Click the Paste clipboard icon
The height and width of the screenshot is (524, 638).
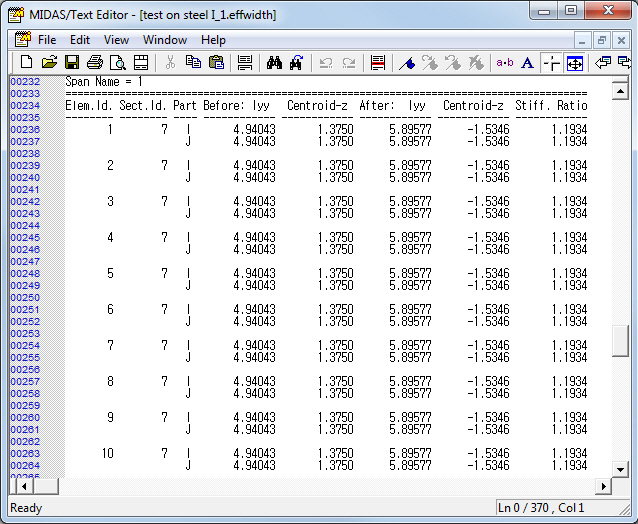216,63
